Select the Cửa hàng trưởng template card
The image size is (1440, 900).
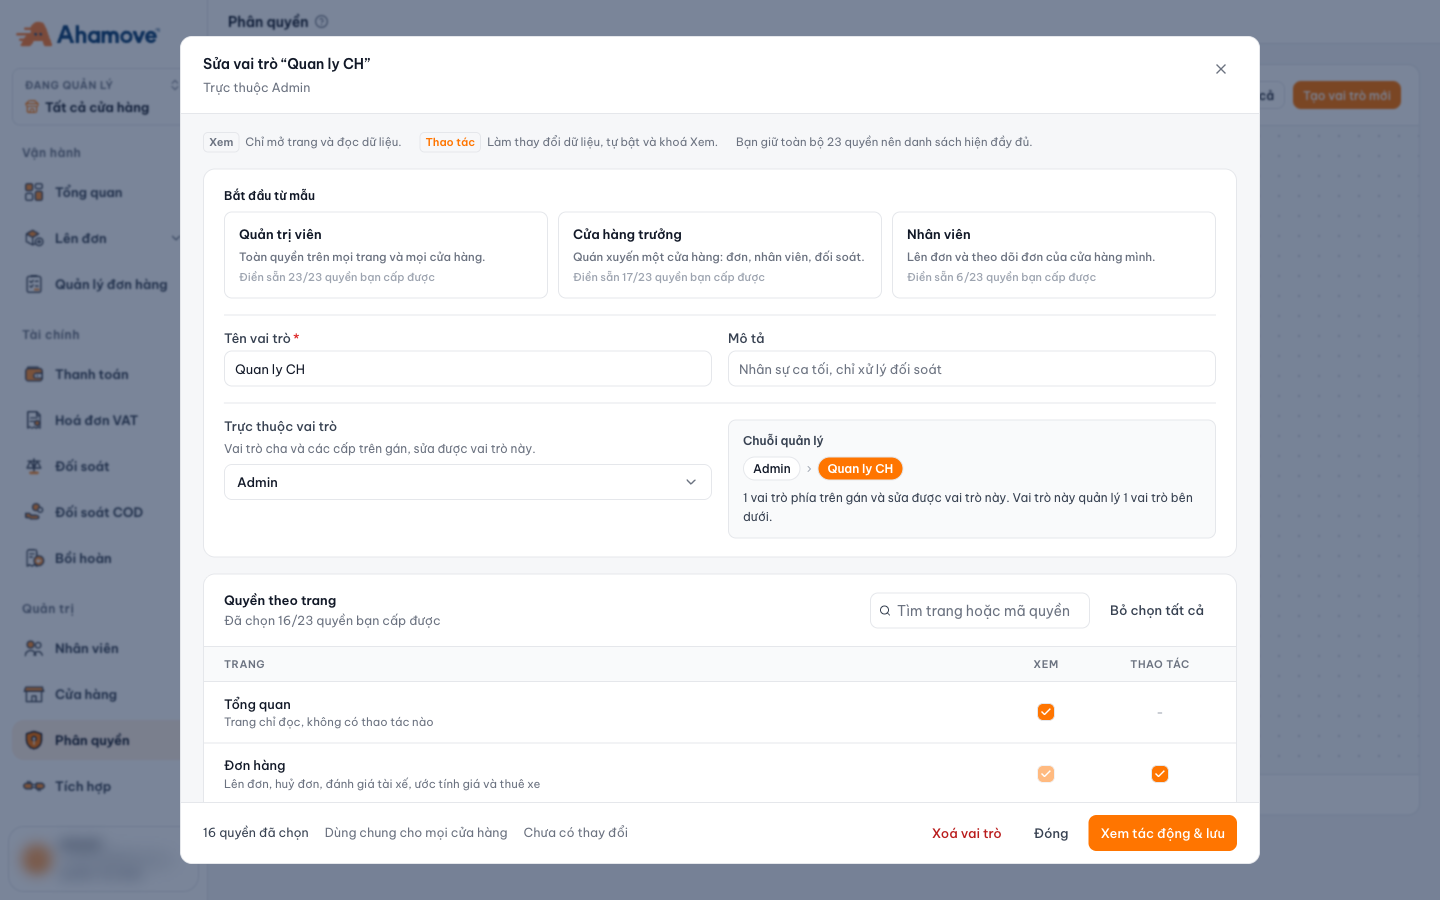(x=720, y=255)
